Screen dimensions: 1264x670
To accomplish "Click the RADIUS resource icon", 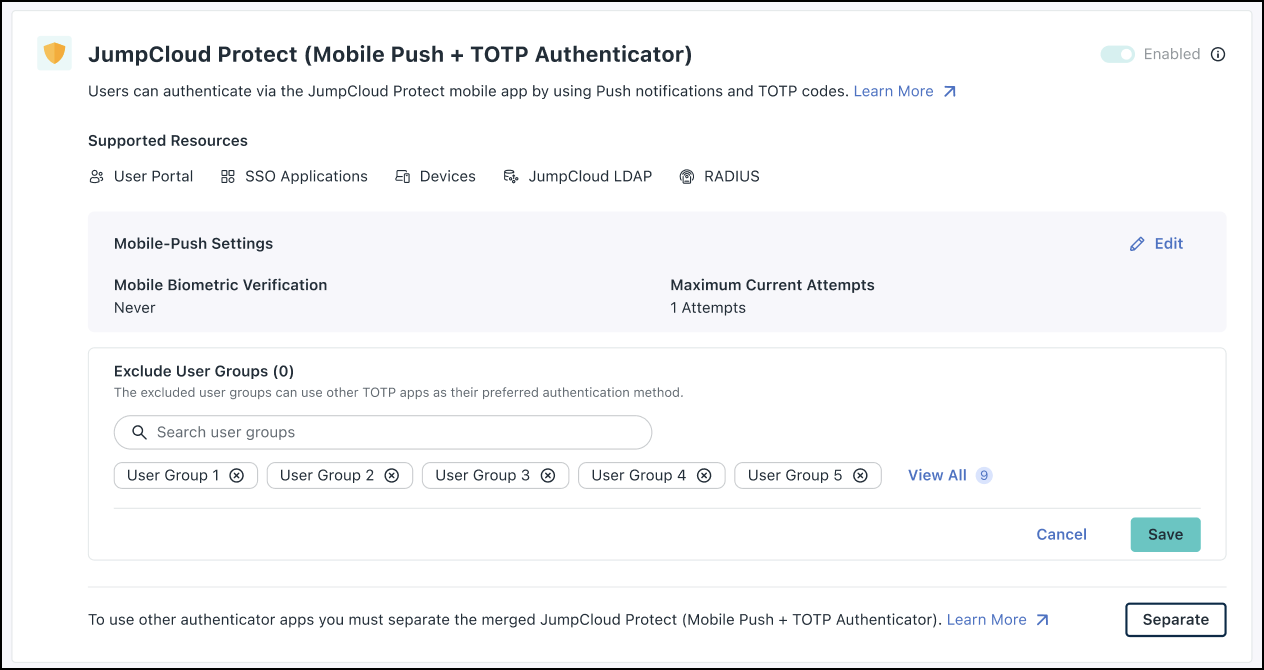I will click(x=687, y=176).
